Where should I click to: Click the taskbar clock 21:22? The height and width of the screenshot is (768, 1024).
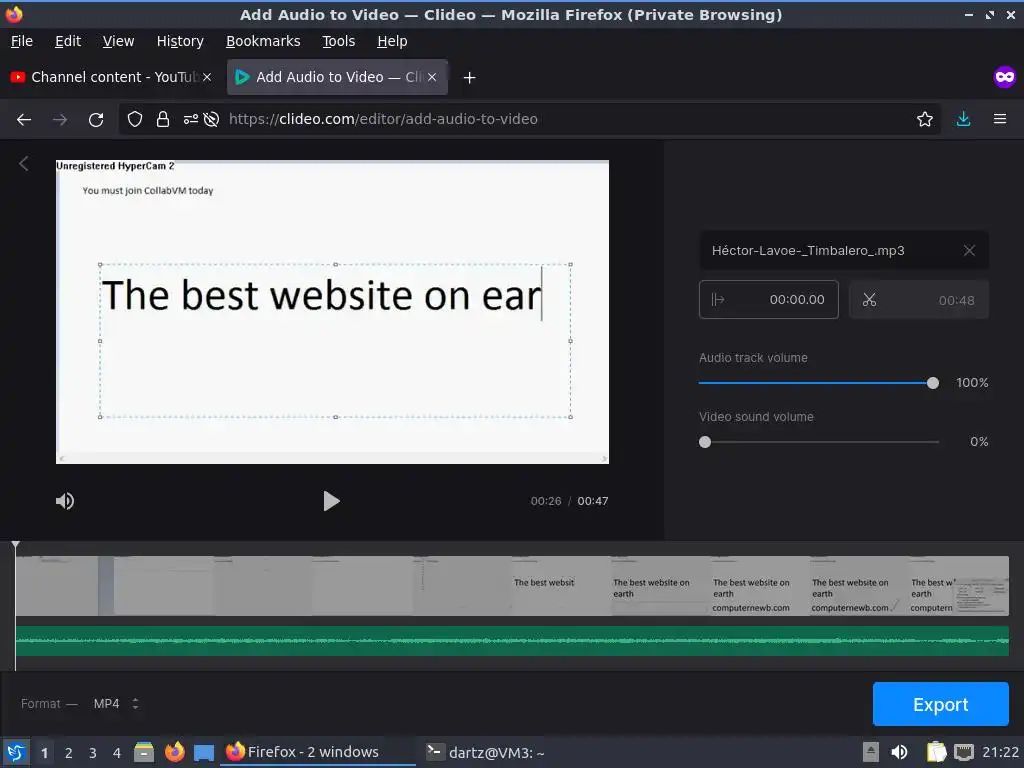pos(1000,752)
